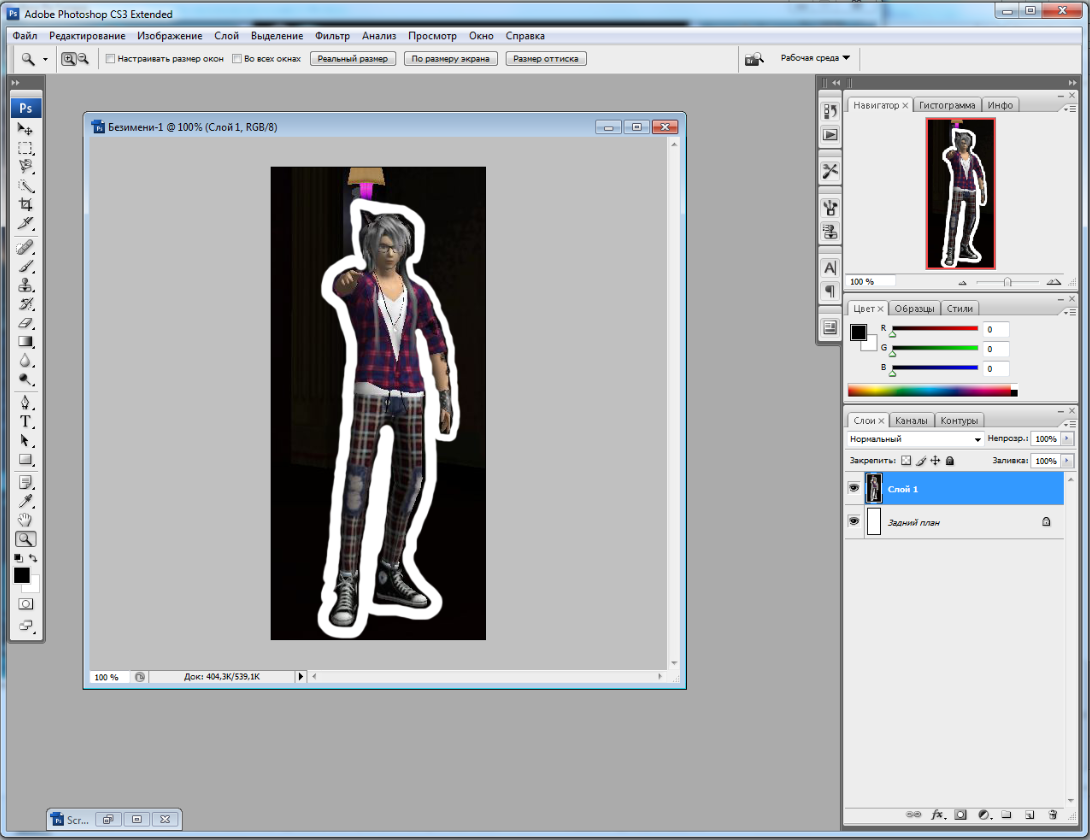Open layer styles fx menu

point(938,815)
